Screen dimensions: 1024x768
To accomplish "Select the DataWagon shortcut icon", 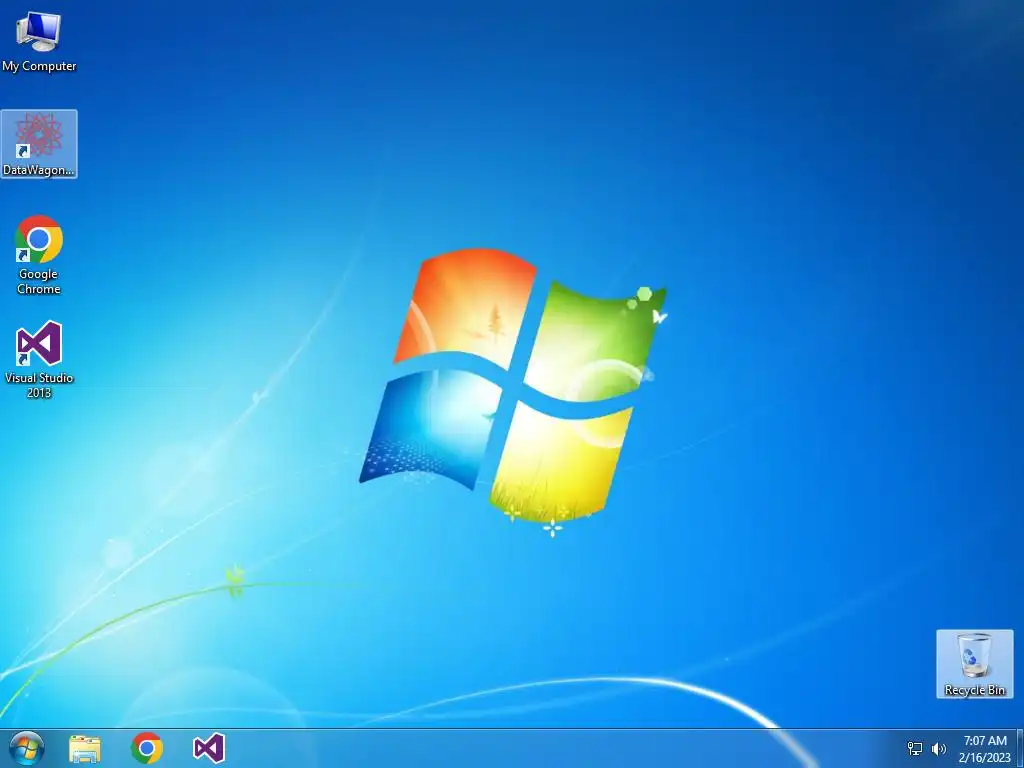I will pyautogui.click(x=39, y=144).
